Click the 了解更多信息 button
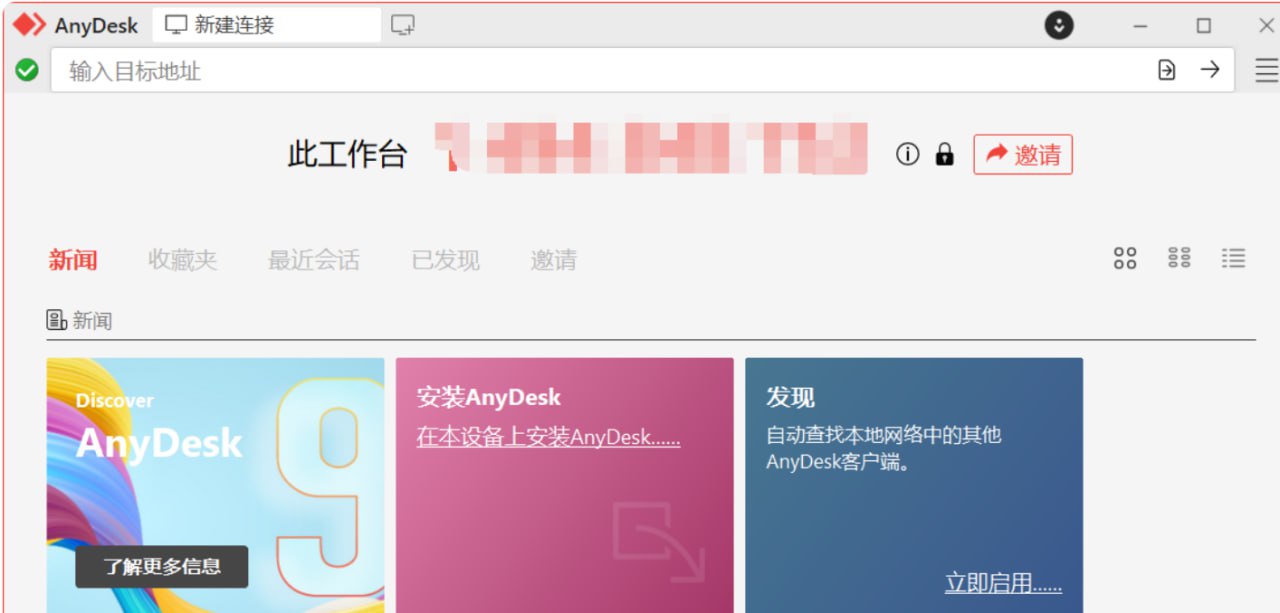 162,567
